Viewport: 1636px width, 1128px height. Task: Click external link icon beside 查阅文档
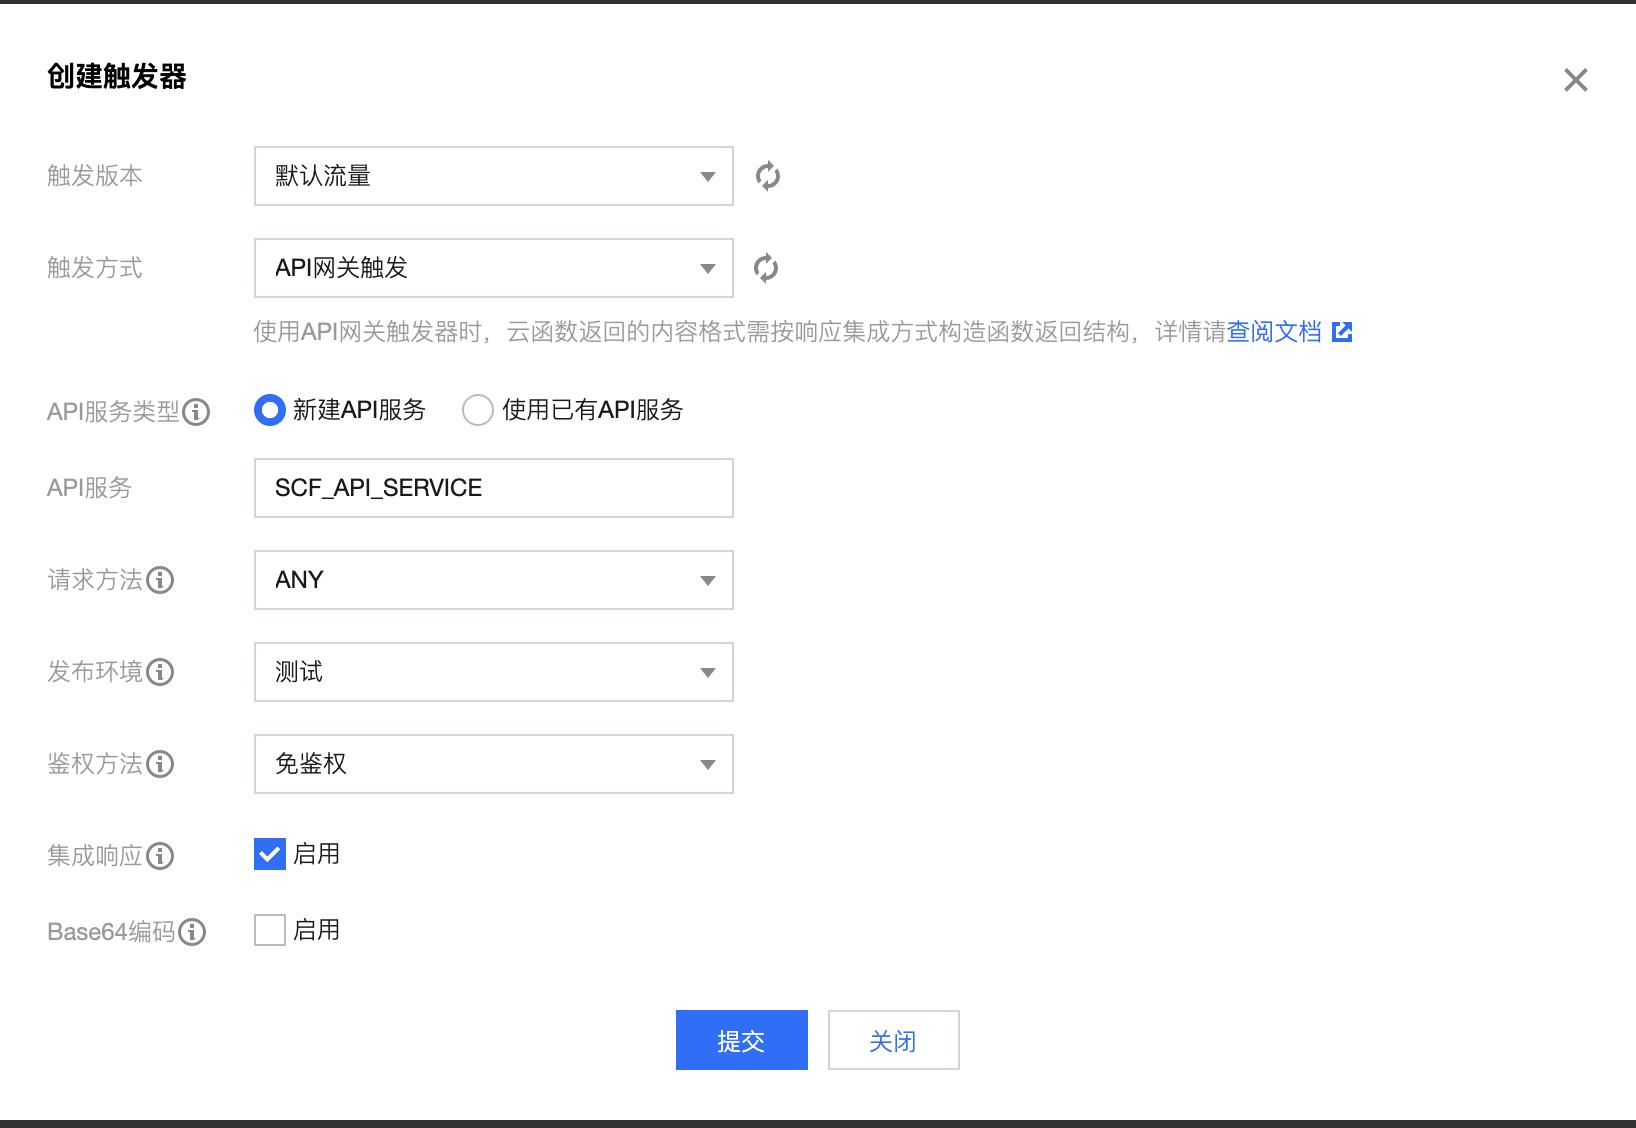(1342, 332)
